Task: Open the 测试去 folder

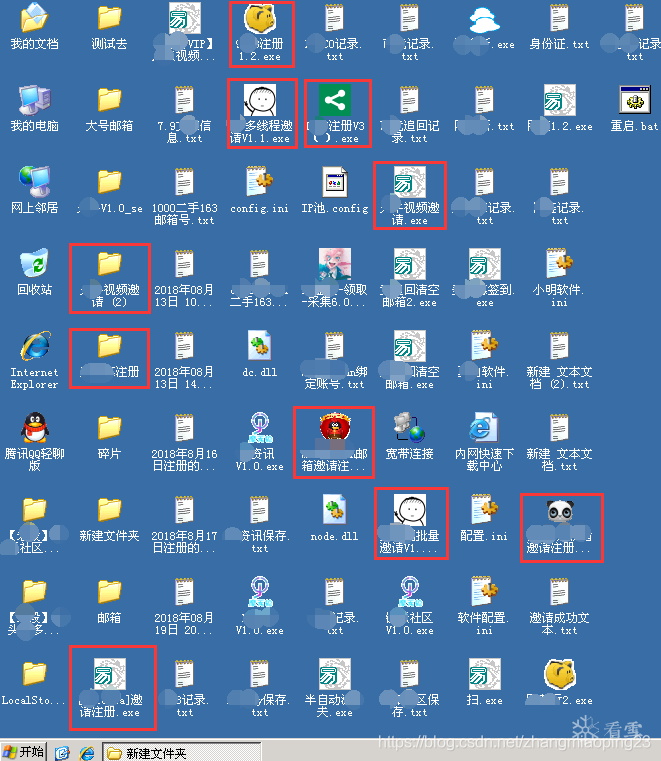Action: point(109,27)
